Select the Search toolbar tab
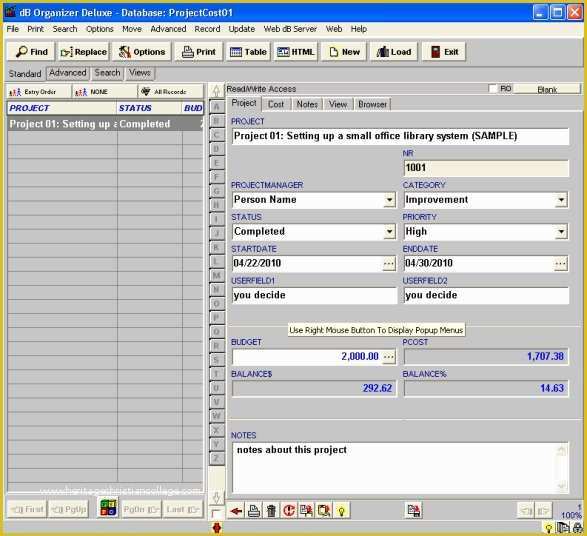The height and width of the screenshot is (536, 587). coord(107,73)
